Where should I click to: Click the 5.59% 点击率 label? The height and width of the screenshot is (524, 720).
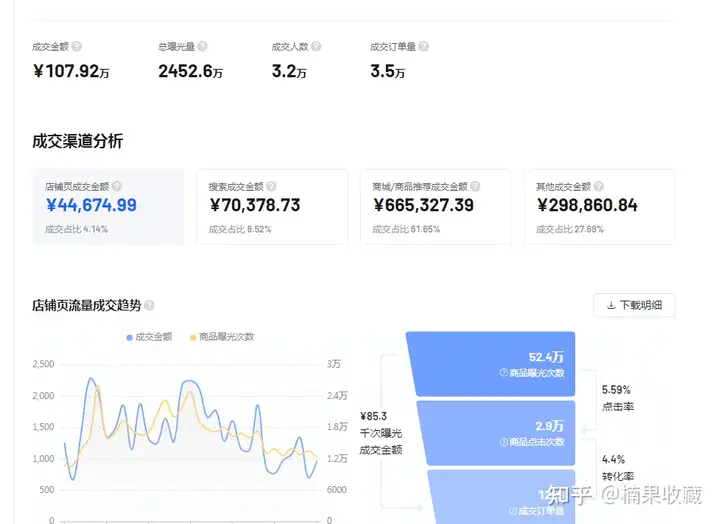tap(618, 398)
